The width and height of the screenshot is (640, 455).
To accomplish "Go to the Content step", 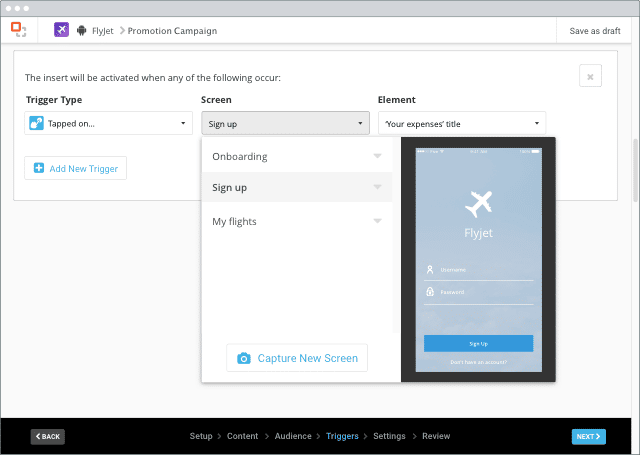I will [242, 436].
